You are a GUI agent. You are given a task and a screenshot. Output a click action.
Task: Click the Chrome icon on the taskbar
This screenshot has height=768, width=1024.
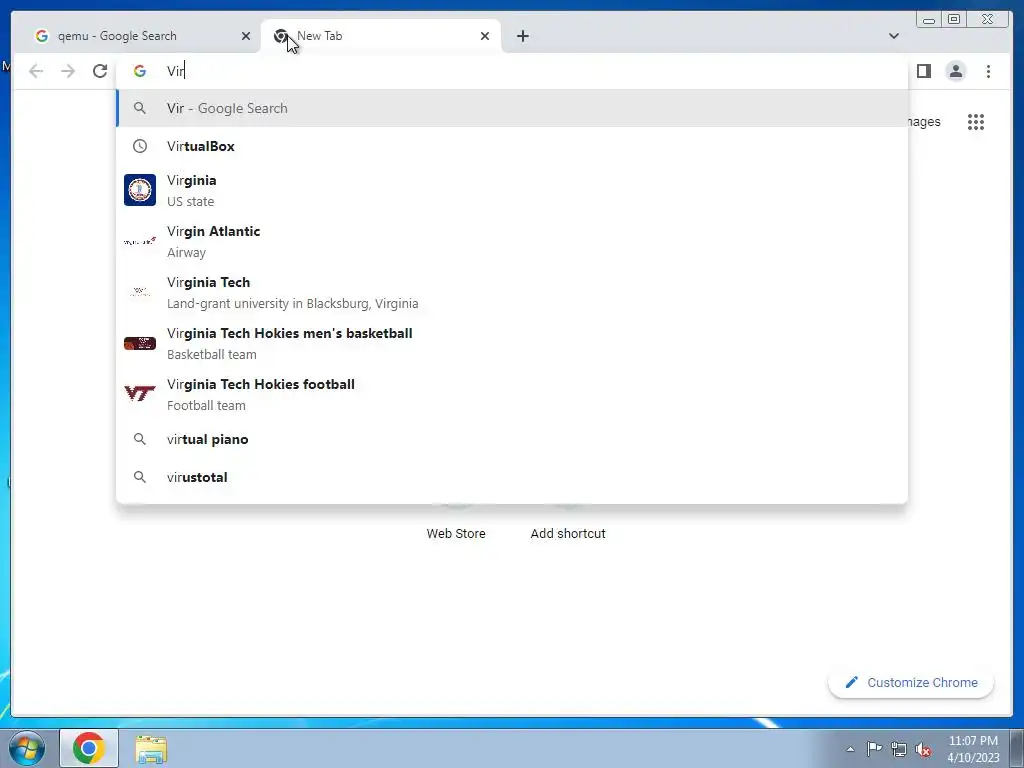[x=89, y=748]
